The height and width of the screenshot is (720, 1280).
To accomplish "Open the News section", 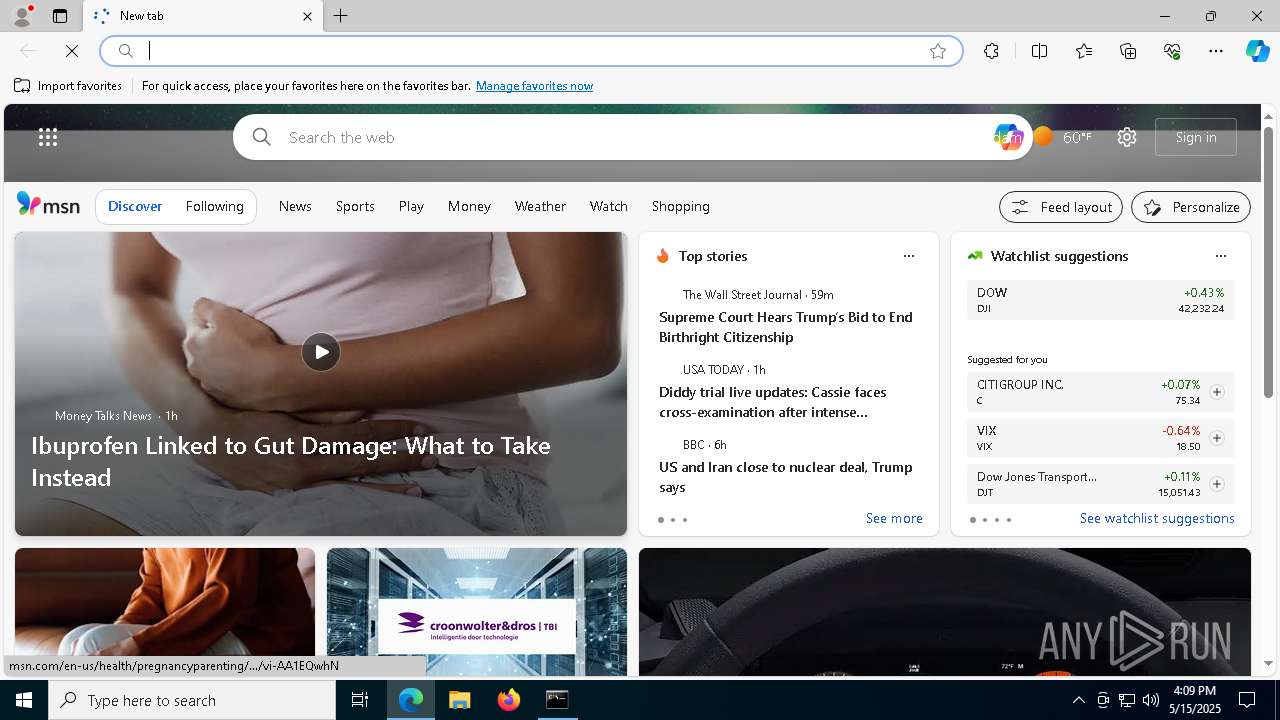I will [295, 206].
